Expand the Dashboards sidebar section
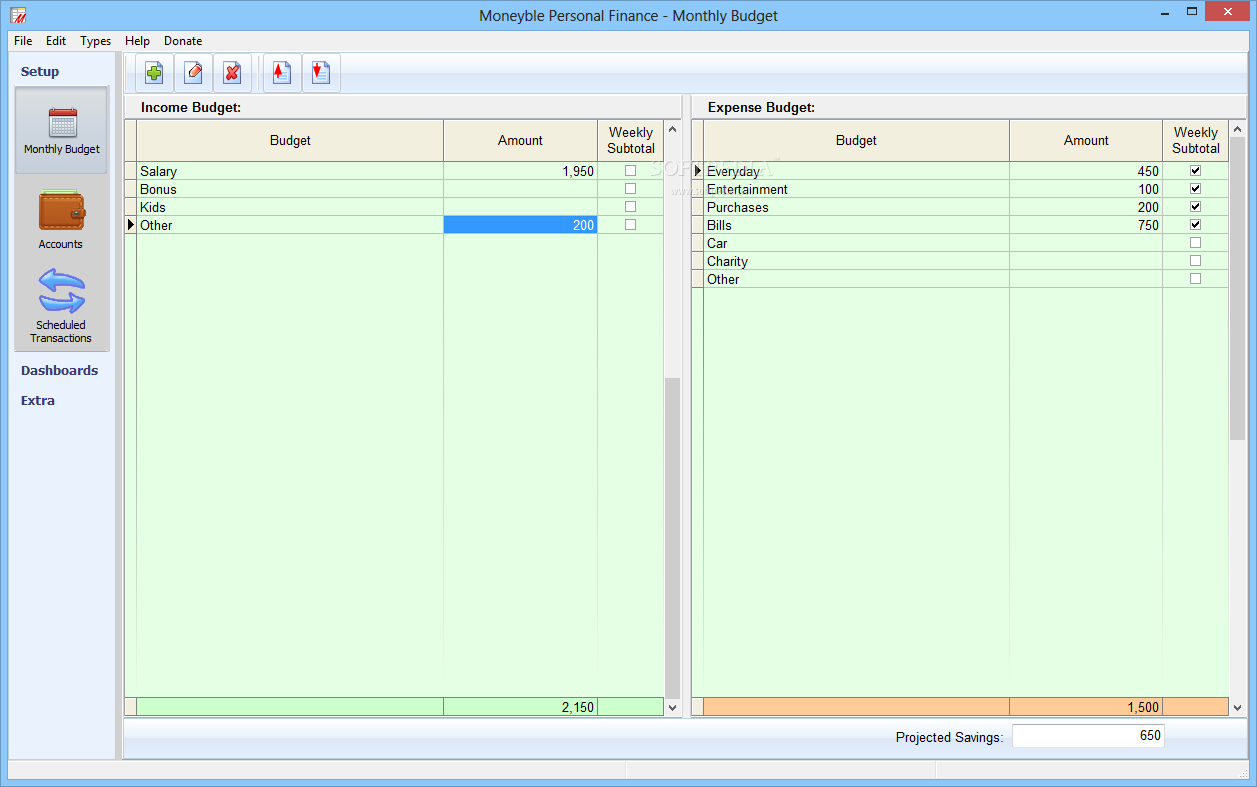Image resolution: width=1257 pixels, height=787 pixels. [60, 371]
